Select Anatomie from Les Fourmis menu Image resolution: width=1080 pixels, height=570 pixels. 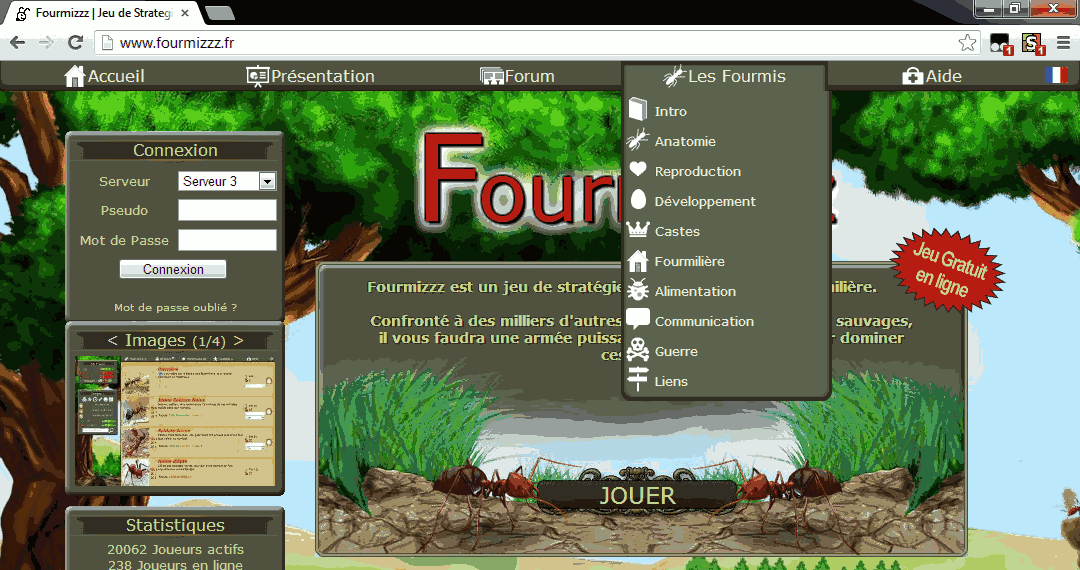[685, 141]
